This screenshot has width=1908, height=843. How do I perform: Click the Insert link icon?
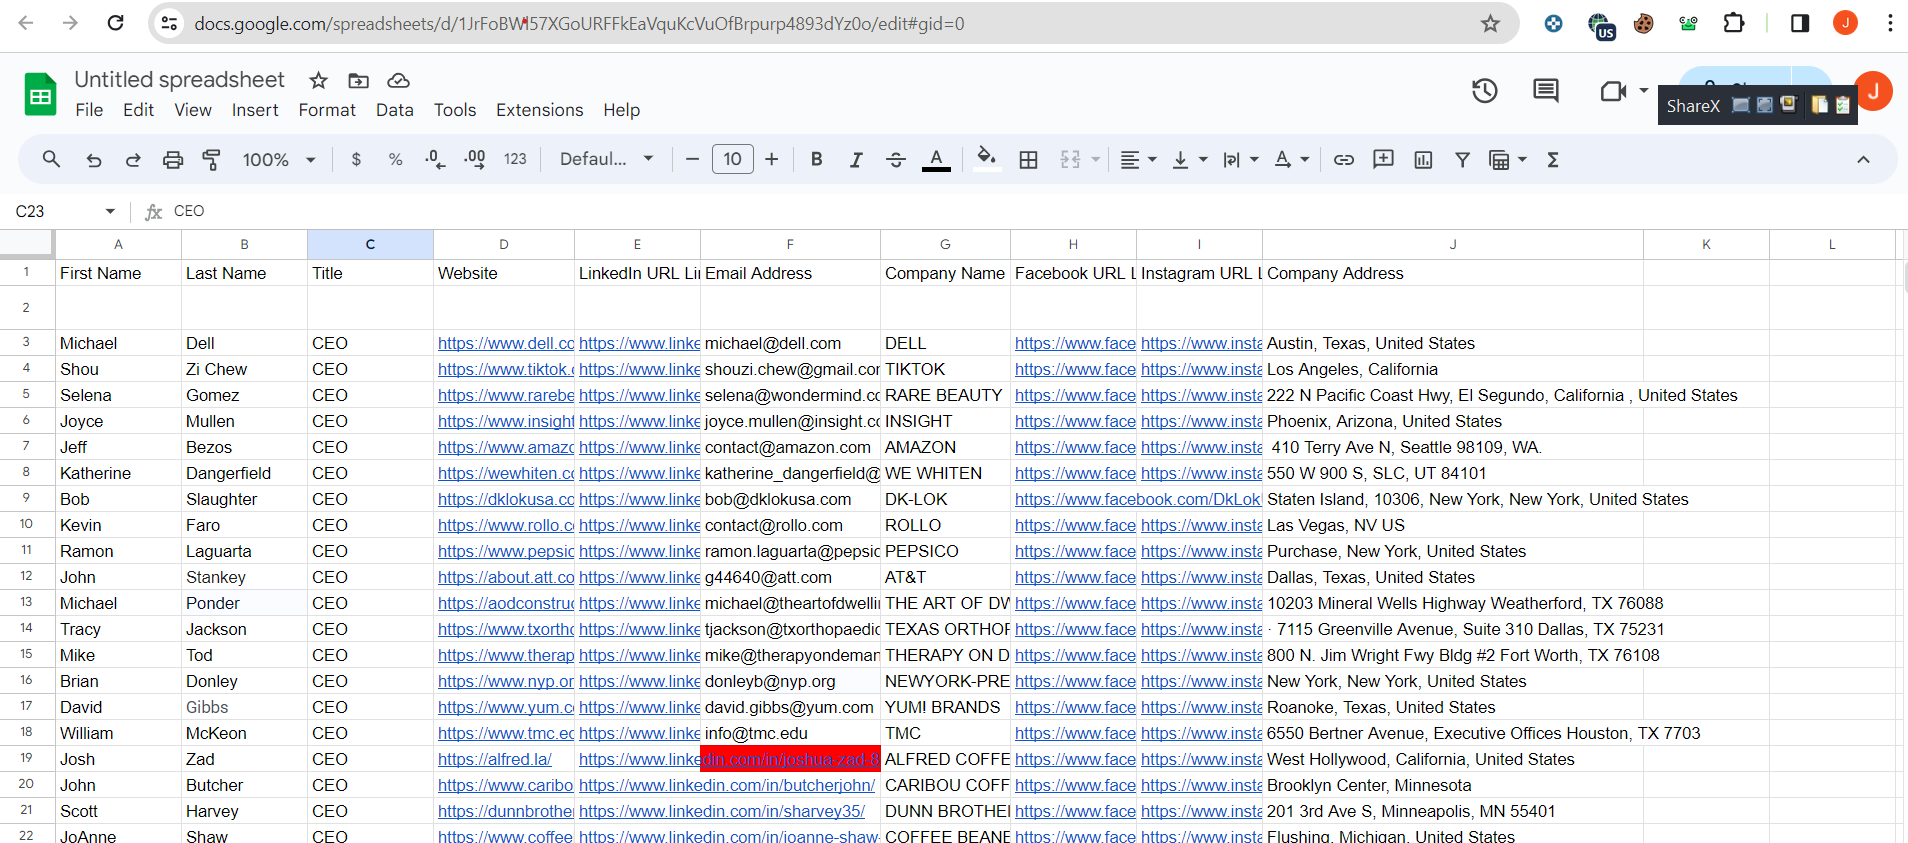pyautogui.click(x=1344, y=160)
